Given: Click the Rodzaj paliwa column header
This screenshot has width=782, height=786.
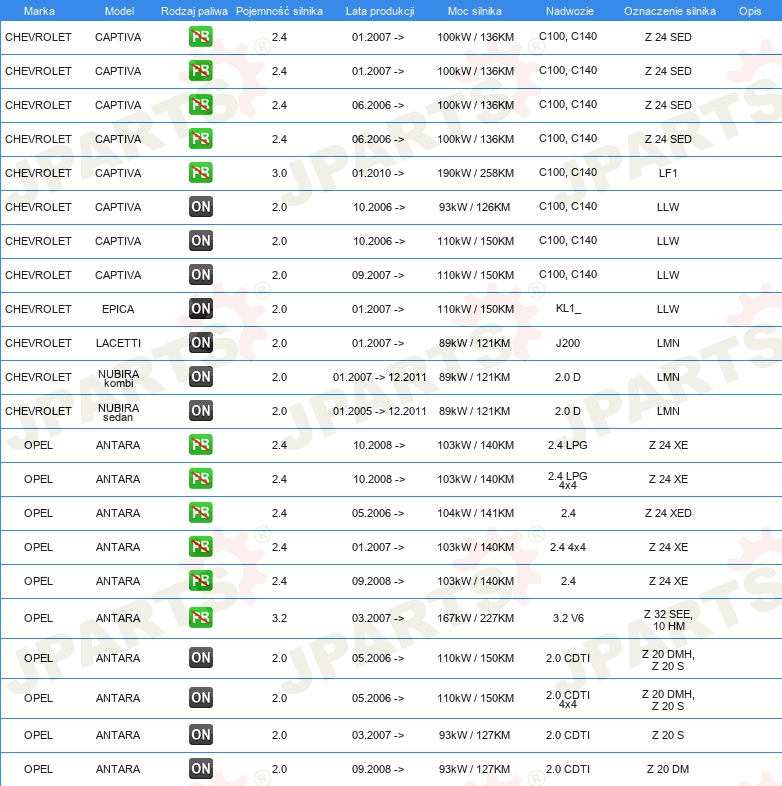Looking at the screenshot, I should (194, 11).
